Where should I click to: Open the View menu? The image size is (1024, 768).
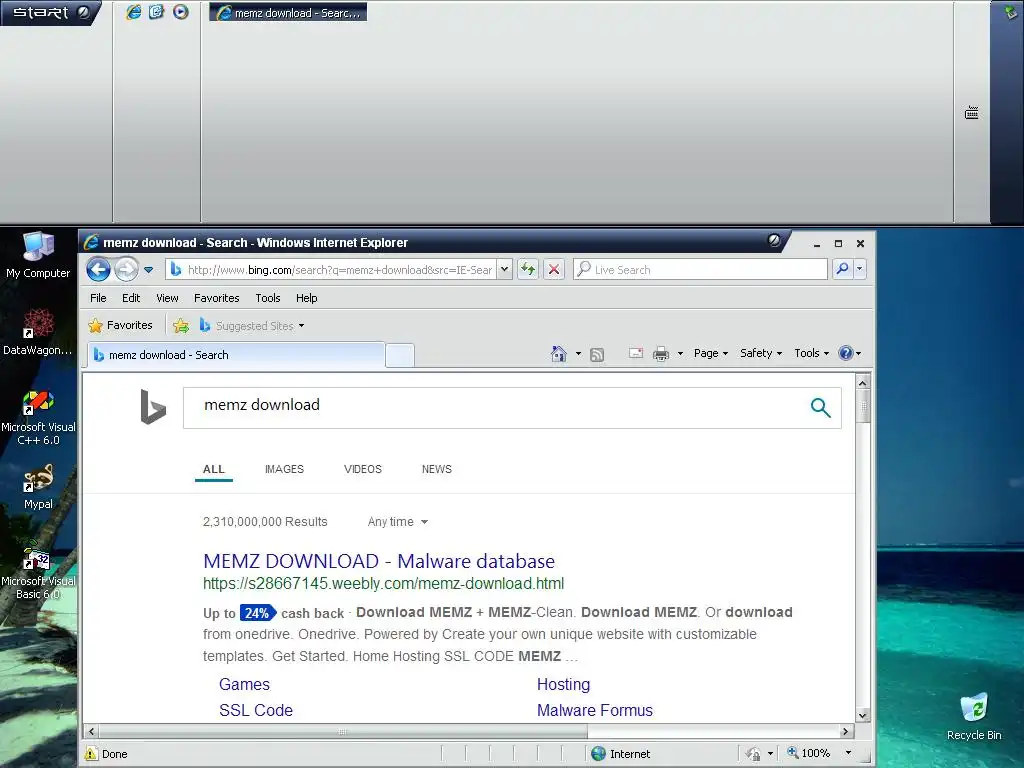[x=167, y=298]
